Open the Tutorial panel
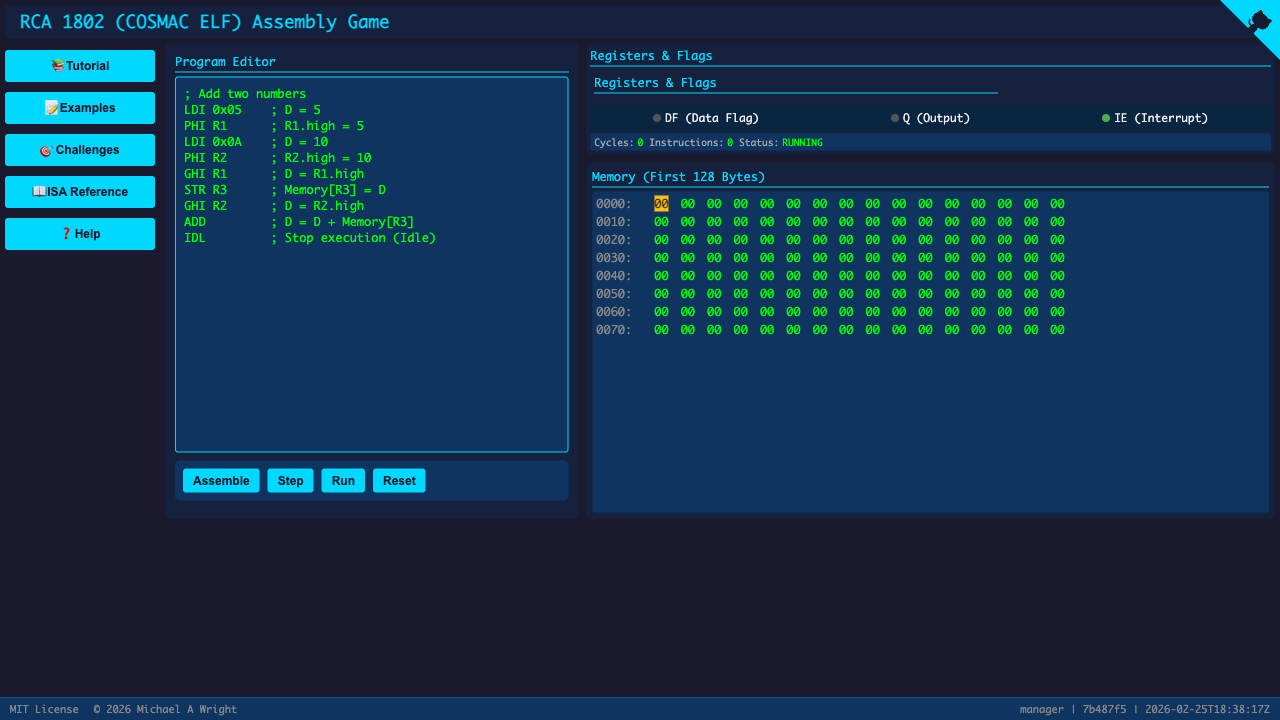 coord(80,66)
